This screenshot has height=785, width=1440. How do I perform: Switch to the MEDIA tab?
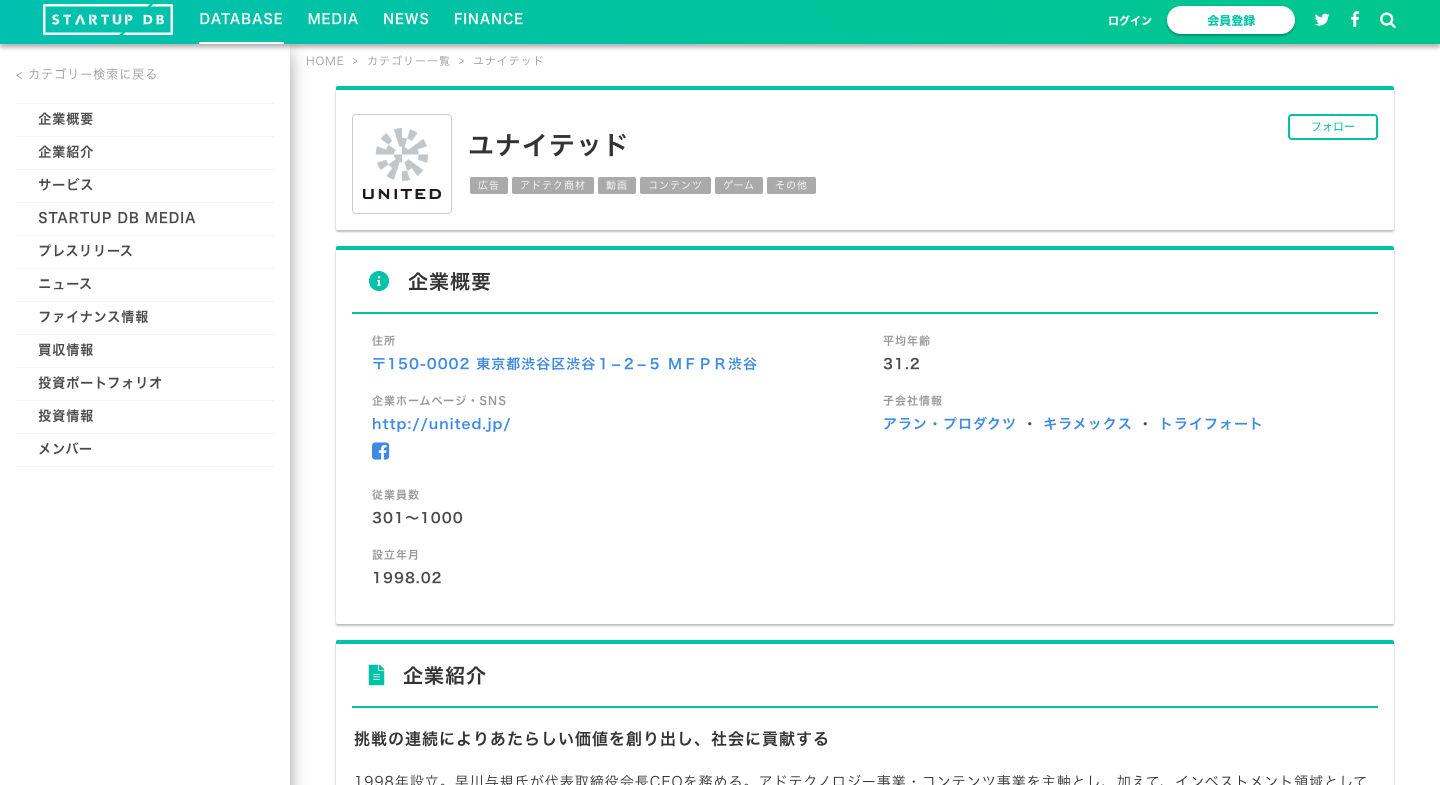click(x=333, y=19)
